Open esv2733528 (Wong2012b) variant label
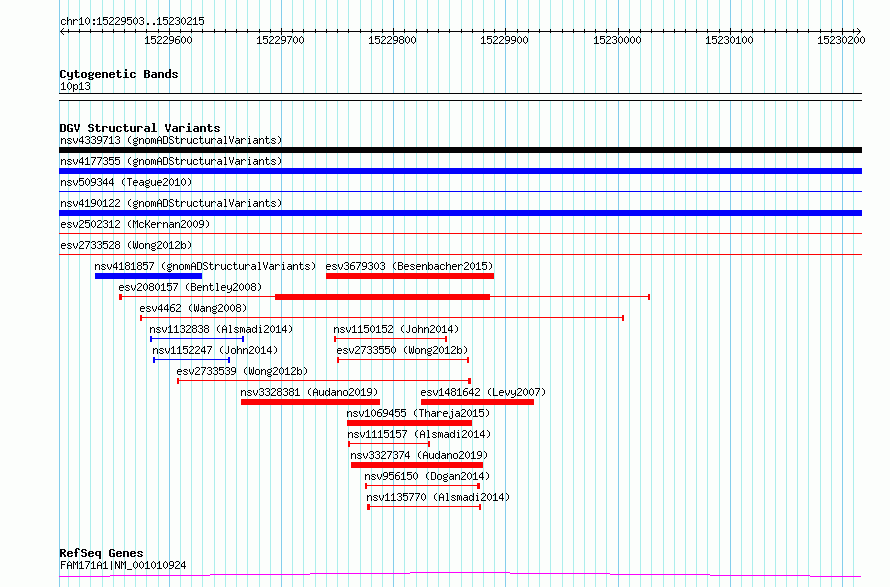890x587 pixels. (126, 245)
